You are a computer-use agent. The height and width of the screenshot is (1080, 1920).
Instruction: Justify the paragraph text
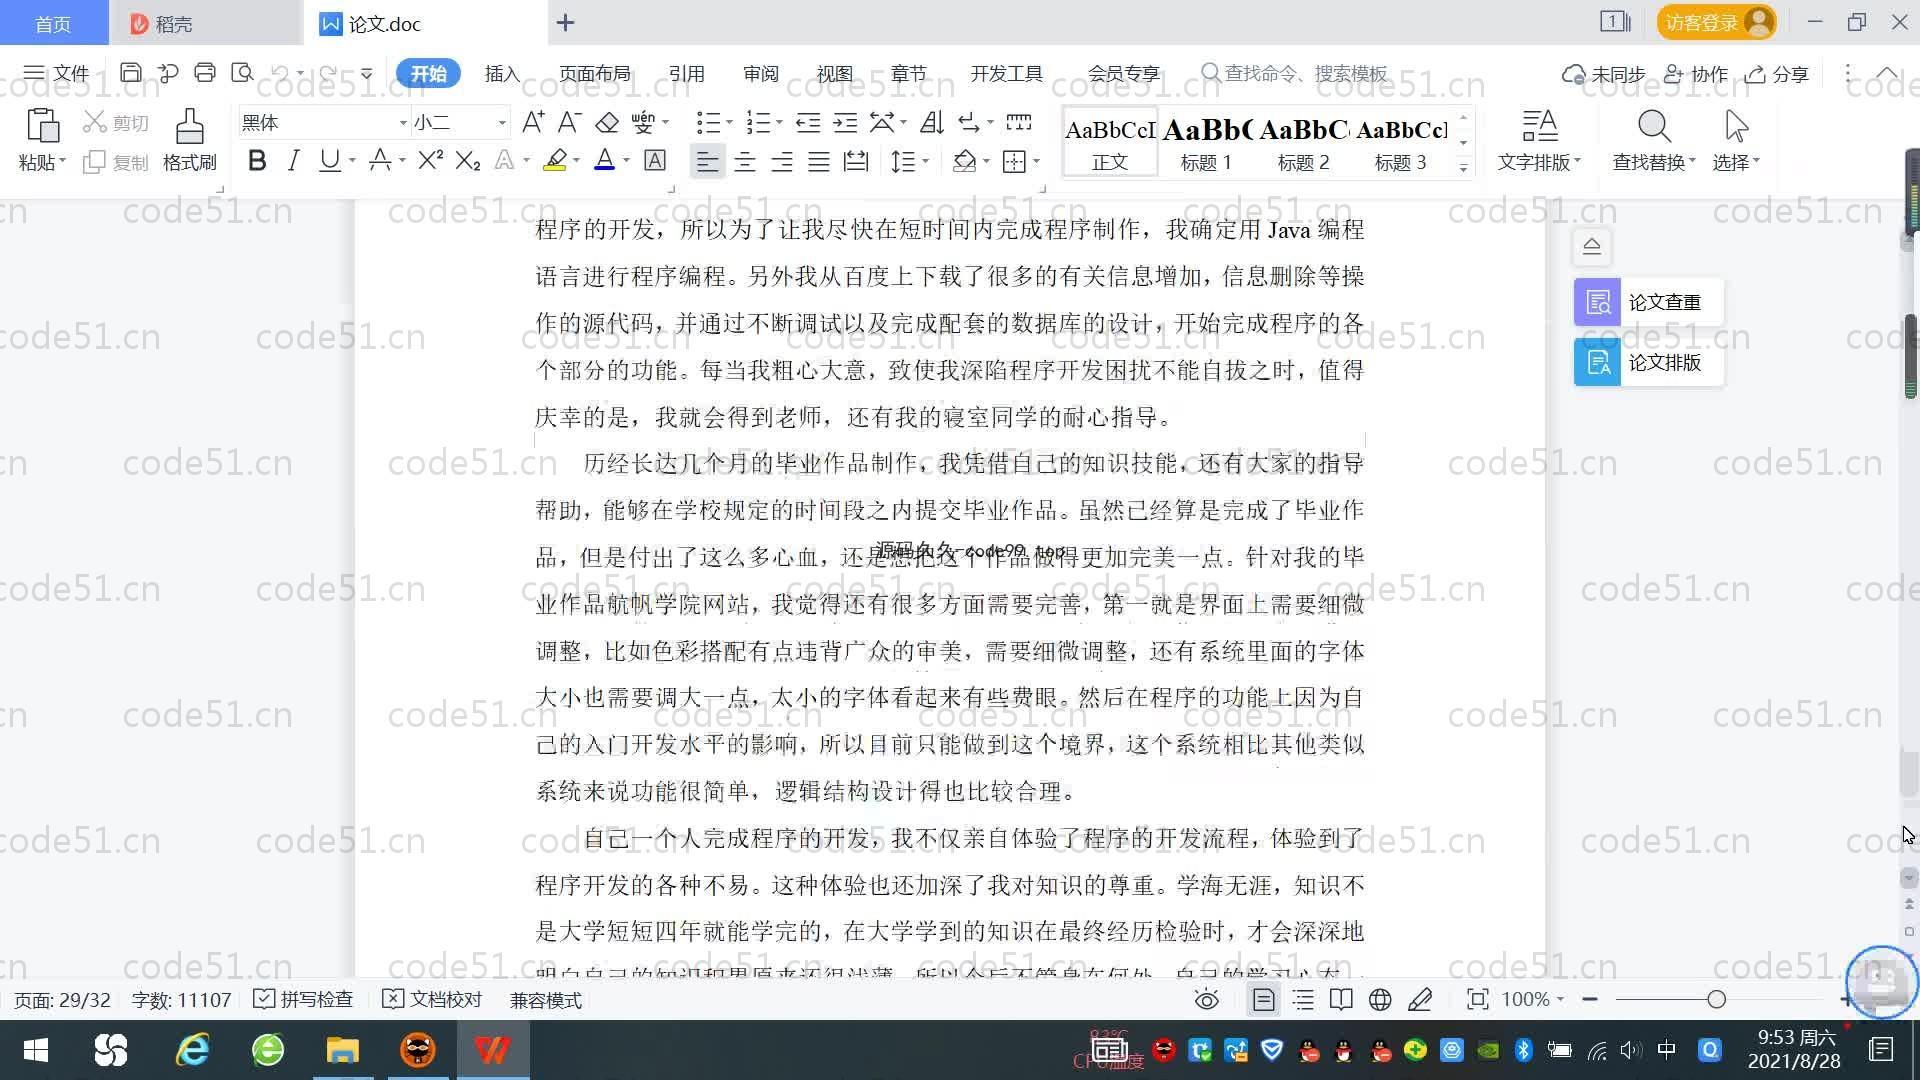(818, 161)
